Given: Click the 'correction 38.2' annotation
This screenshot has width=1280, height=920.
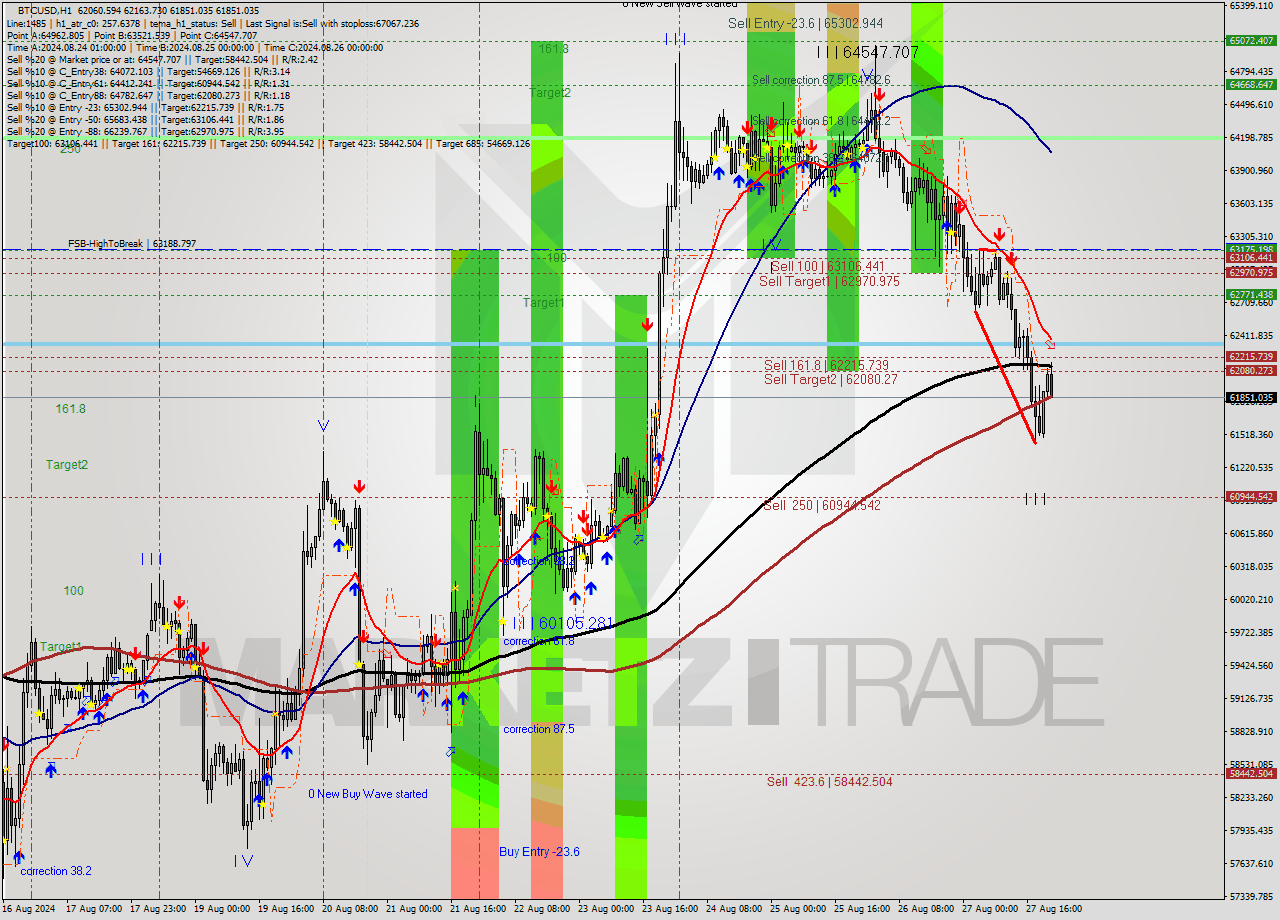Looking at the screenshot, I should click(56, 871).
